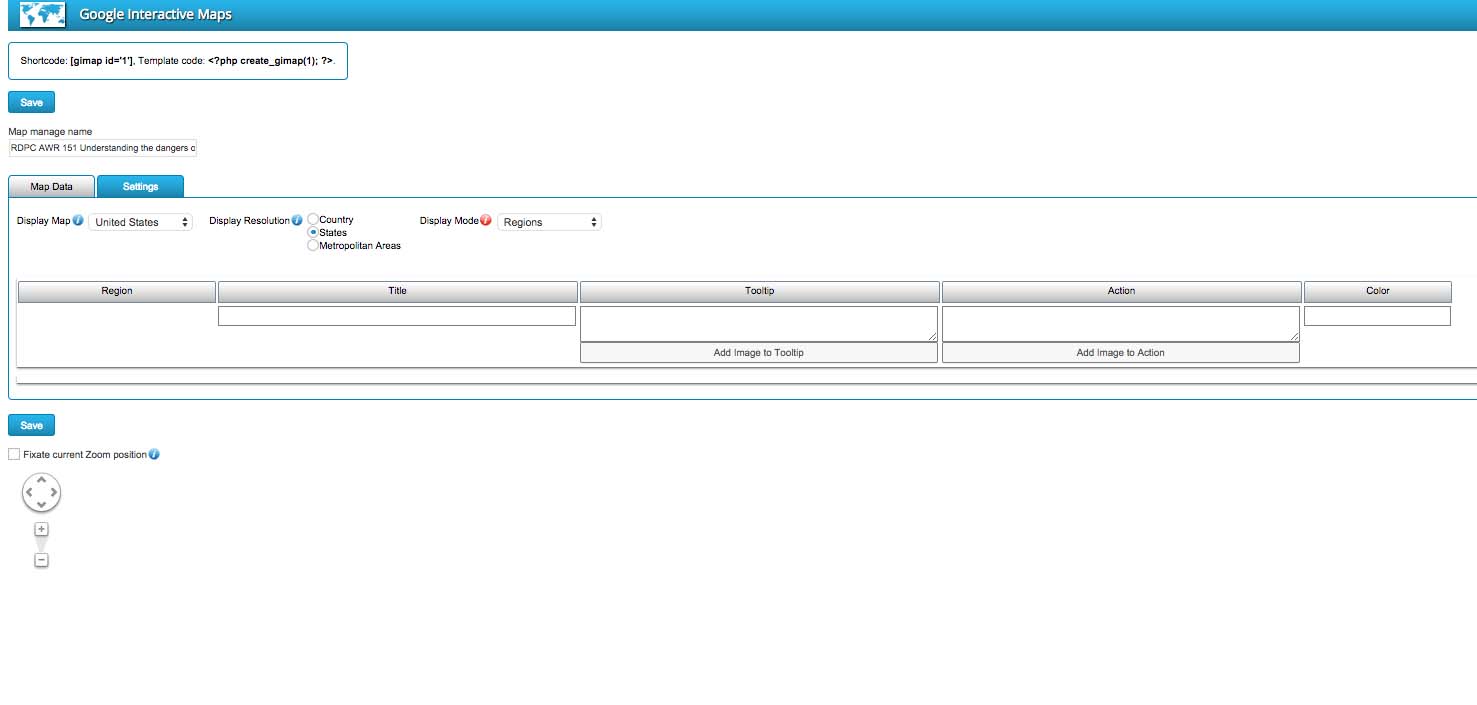Switch to the Settings tab

point(140,186)
